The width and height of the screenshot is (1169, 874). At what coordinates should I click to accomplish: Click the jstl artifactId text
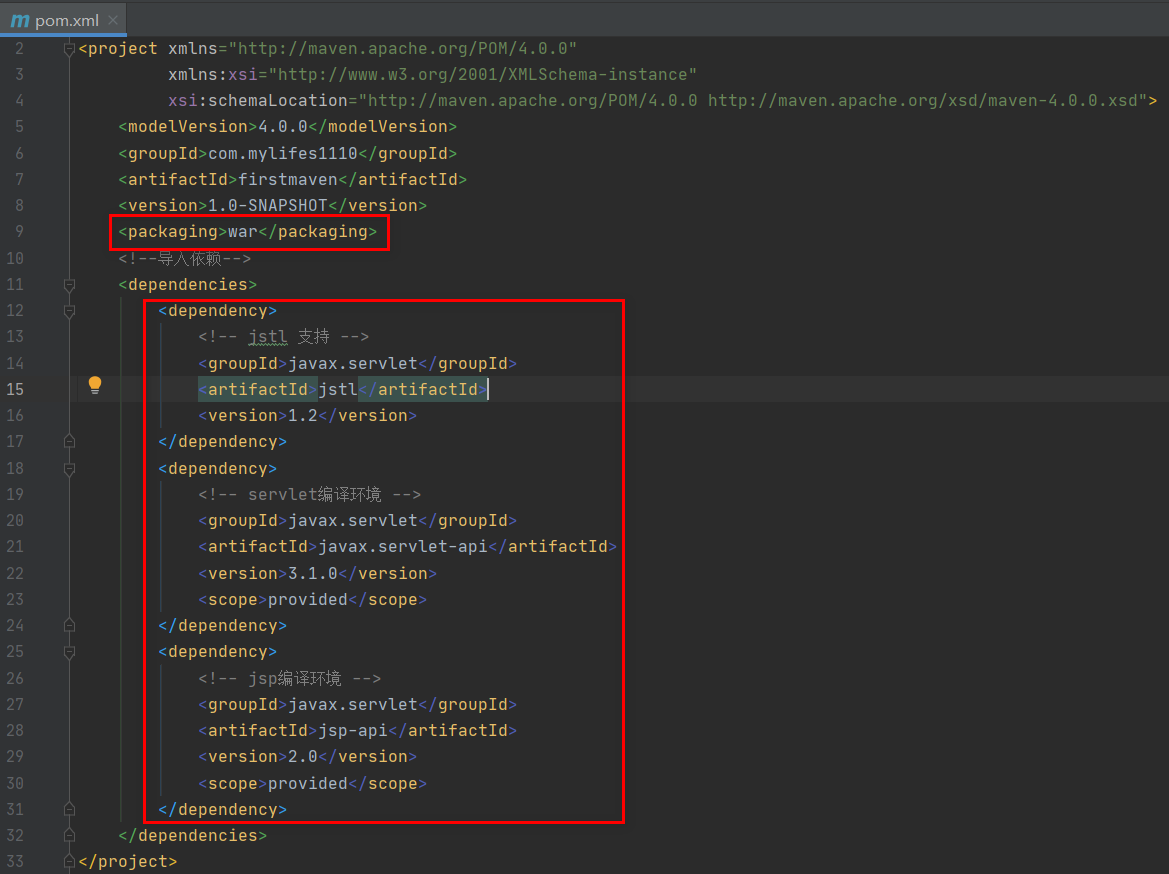[x=338, y=389]
